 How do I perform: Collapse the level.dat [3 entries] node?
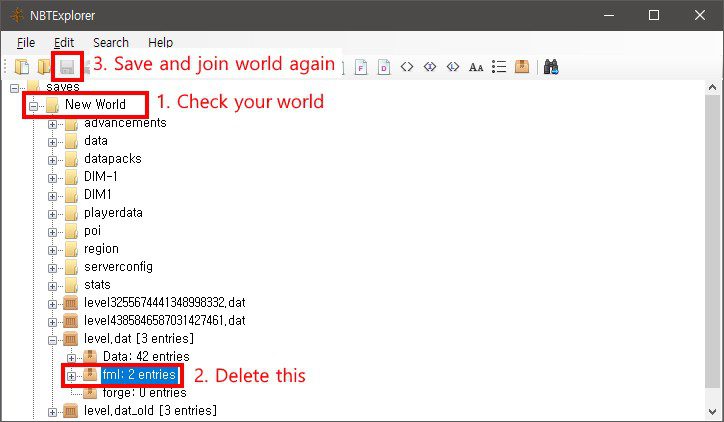[x=53, y=339]
